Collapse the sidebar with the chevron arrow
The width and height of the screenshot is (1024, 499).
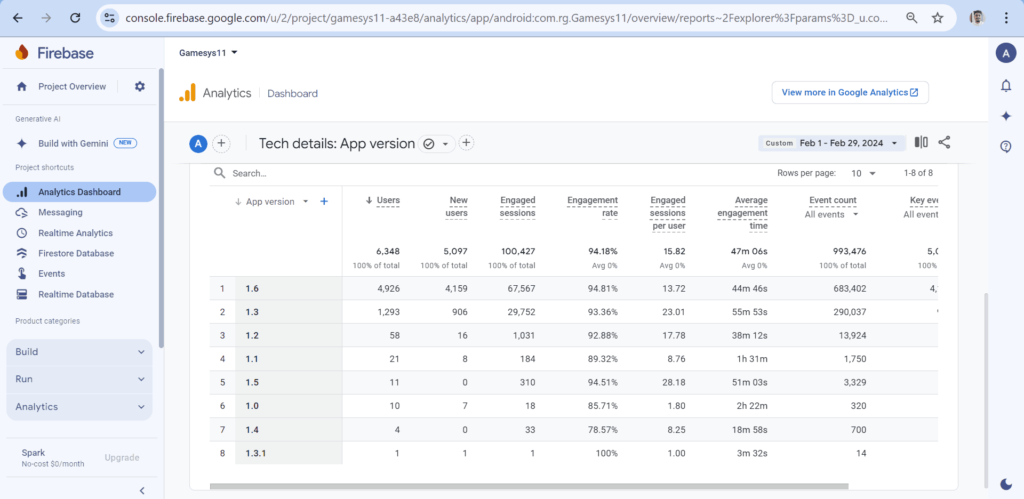pos(141,490)
